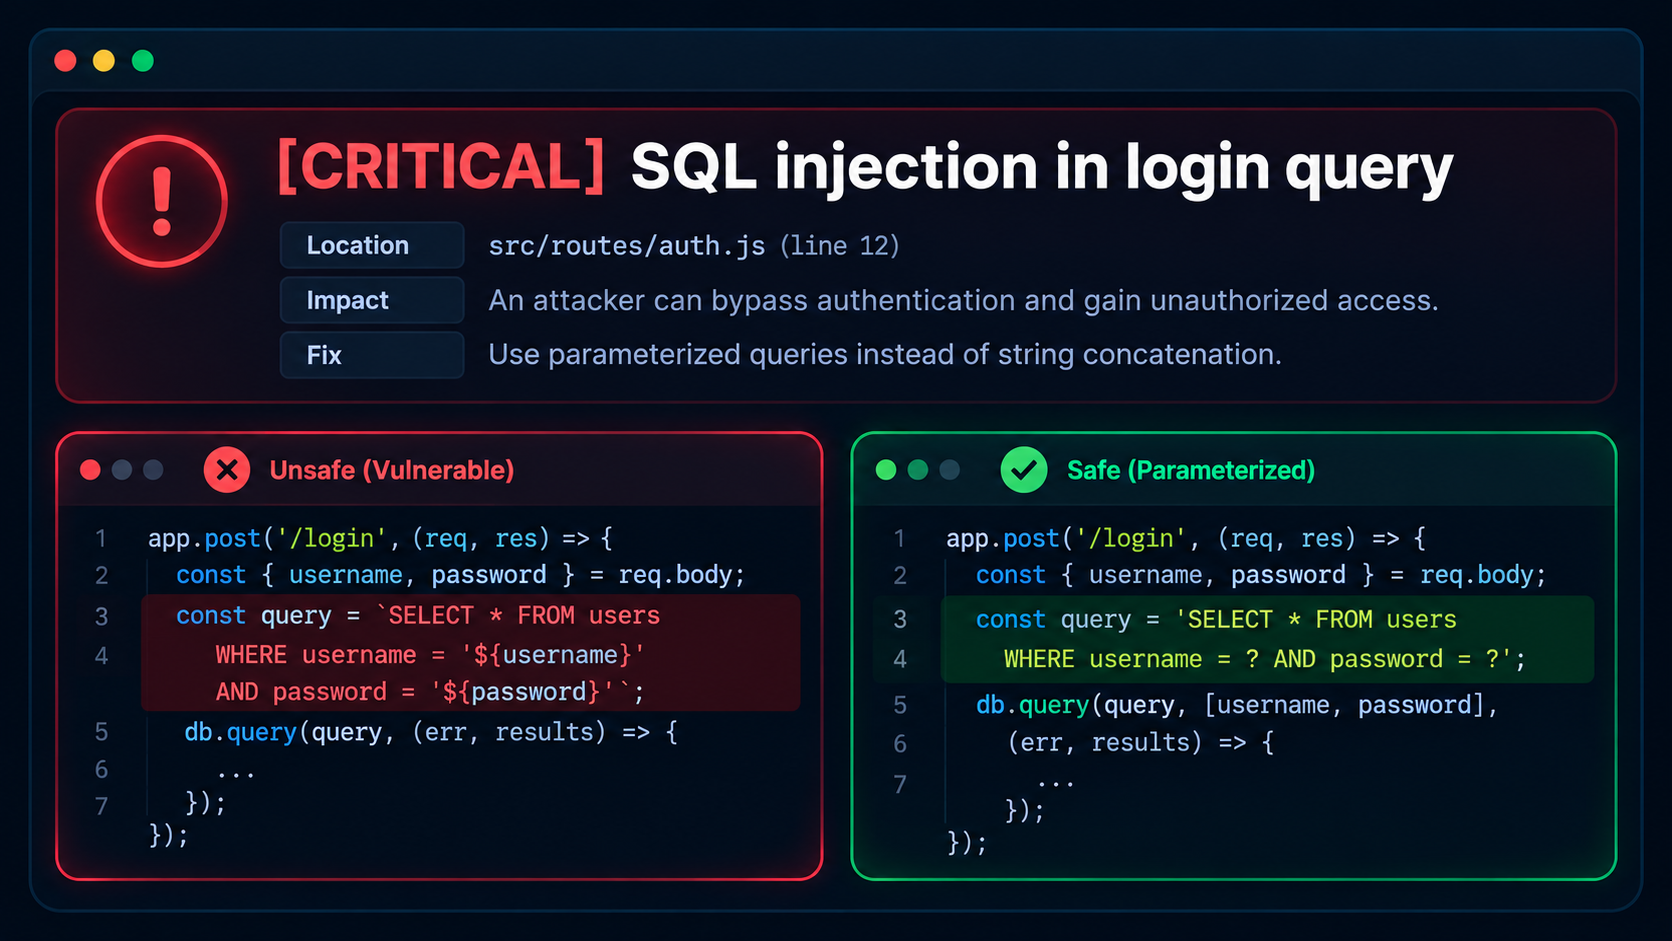Screen dimensions: 1672x941
Task: Click the Safe (Parameterized) panel title
Action: tap(1191, 471)
